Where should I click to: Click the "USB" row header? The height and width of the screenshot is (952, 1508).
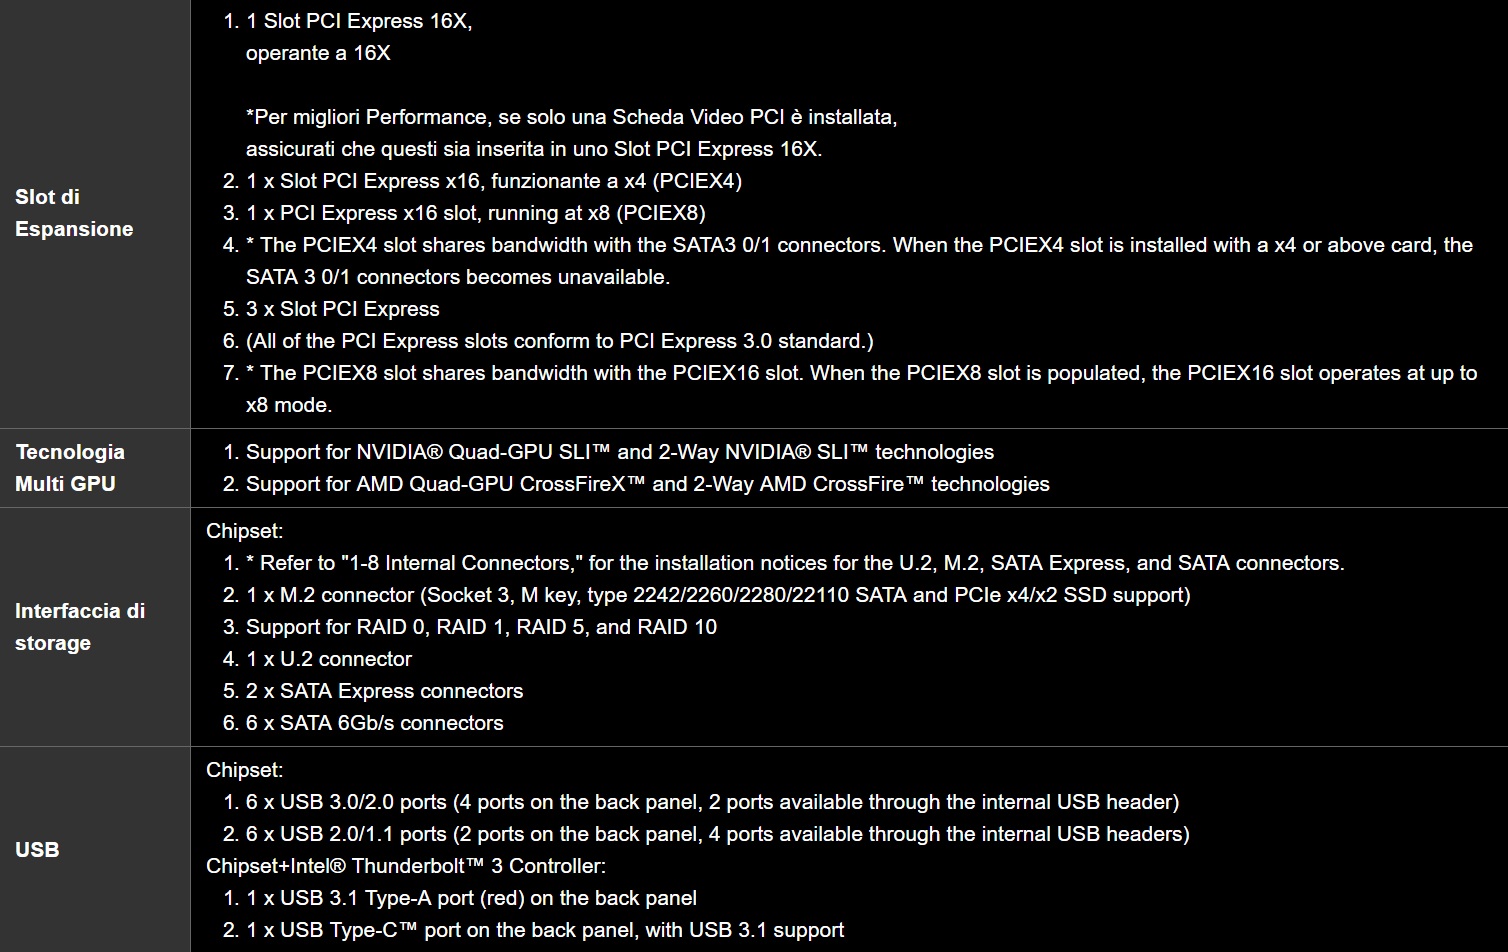point(37,850)
